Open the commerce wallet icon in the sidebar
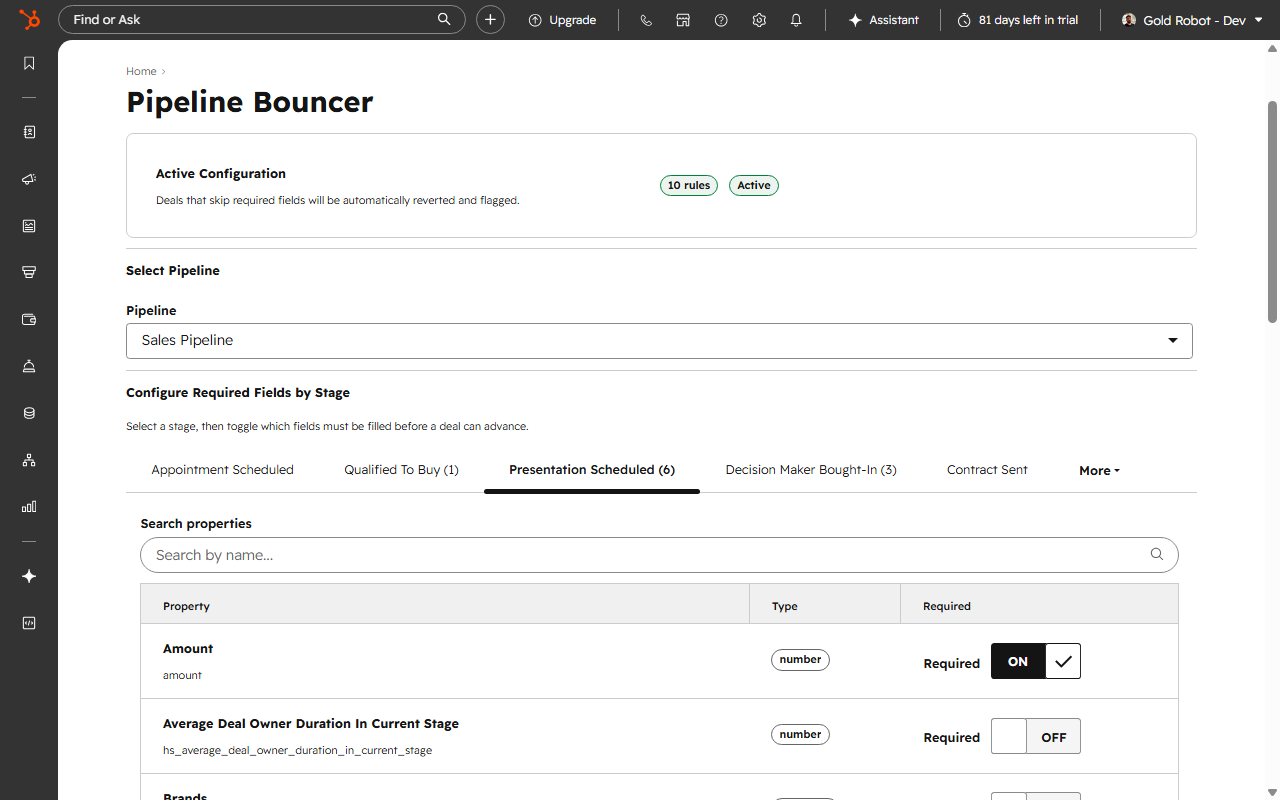 pyautogui.click(x=29, y=319)
